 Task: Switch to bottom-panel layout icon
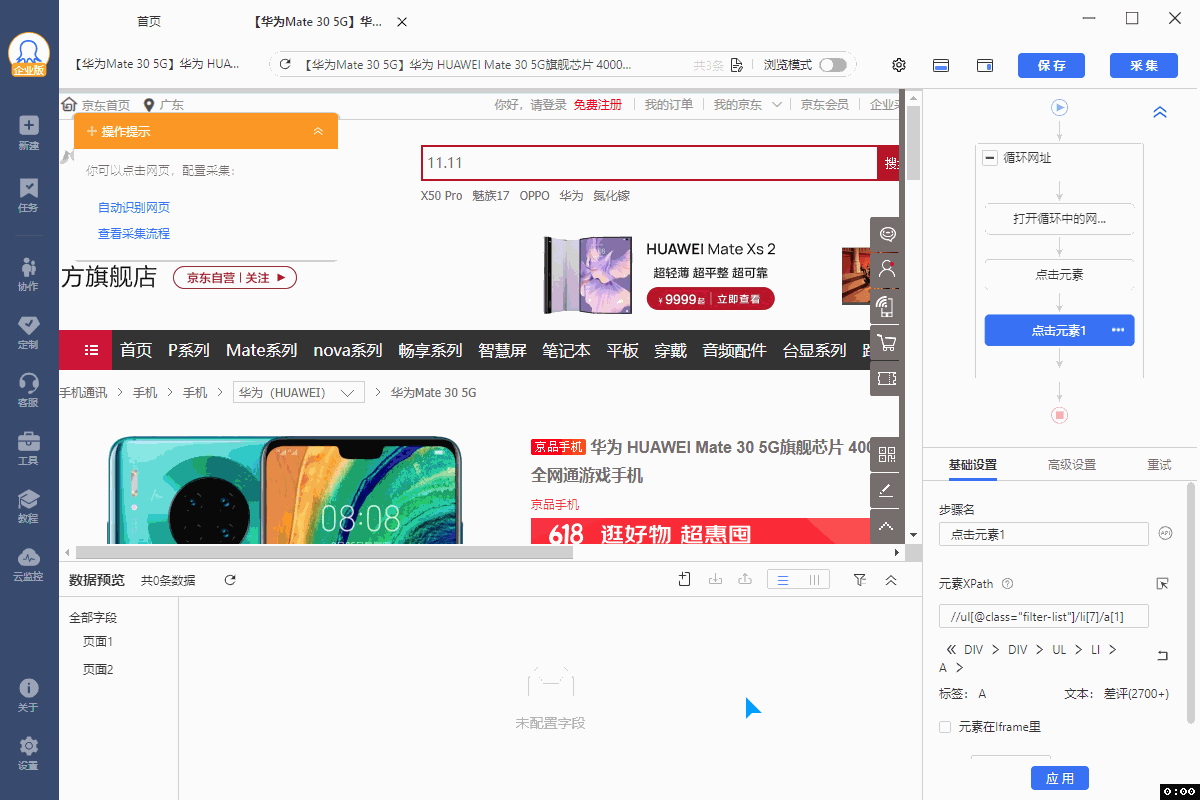941,65
